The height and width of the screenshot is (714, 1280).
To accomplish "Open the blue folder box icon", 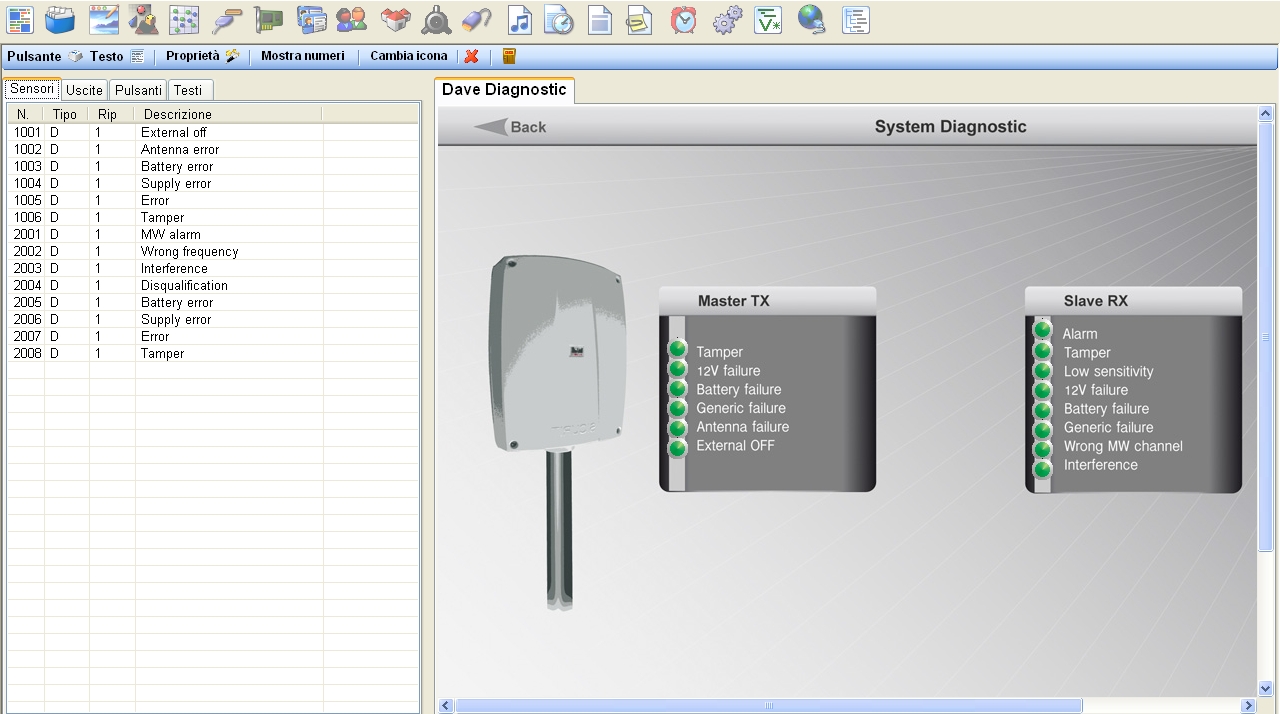I will point(61,20).
